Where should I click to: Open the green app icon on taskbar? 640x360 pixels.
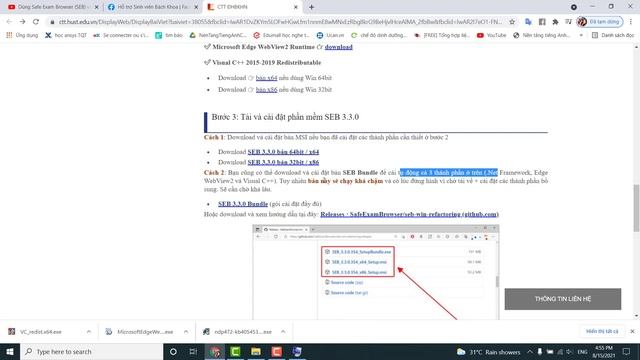[236, 351]
